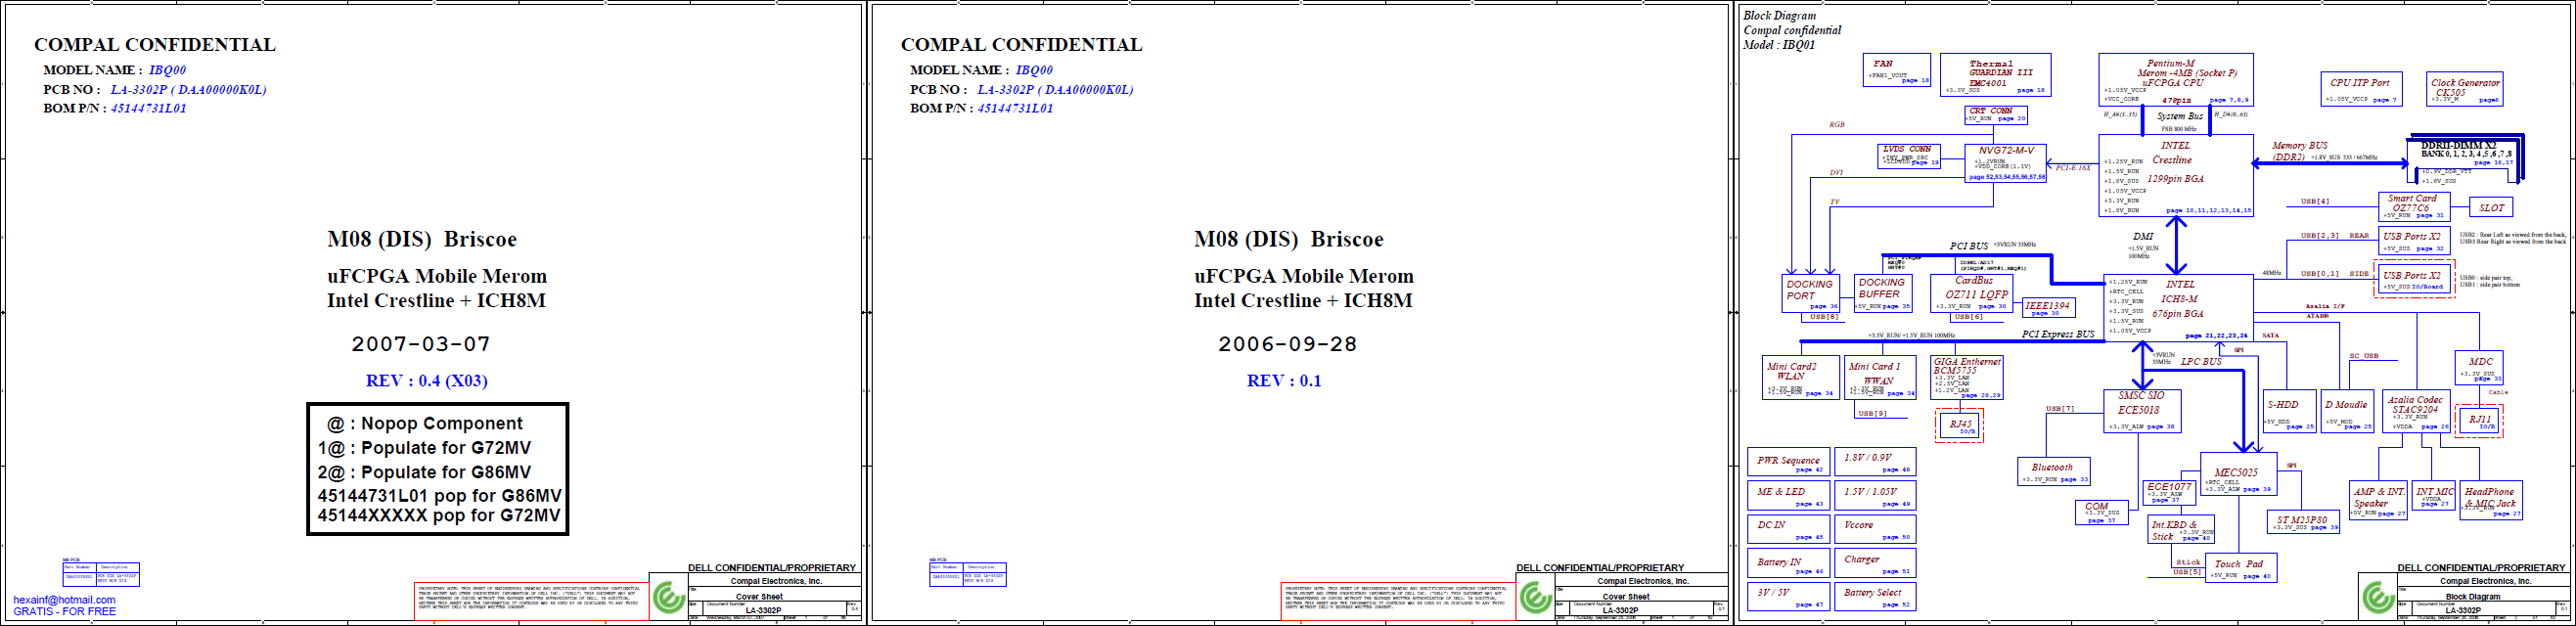Click '45144731L01 pop for G86MV' text
Screen dimensions: 2576x626
pos(439,496)
